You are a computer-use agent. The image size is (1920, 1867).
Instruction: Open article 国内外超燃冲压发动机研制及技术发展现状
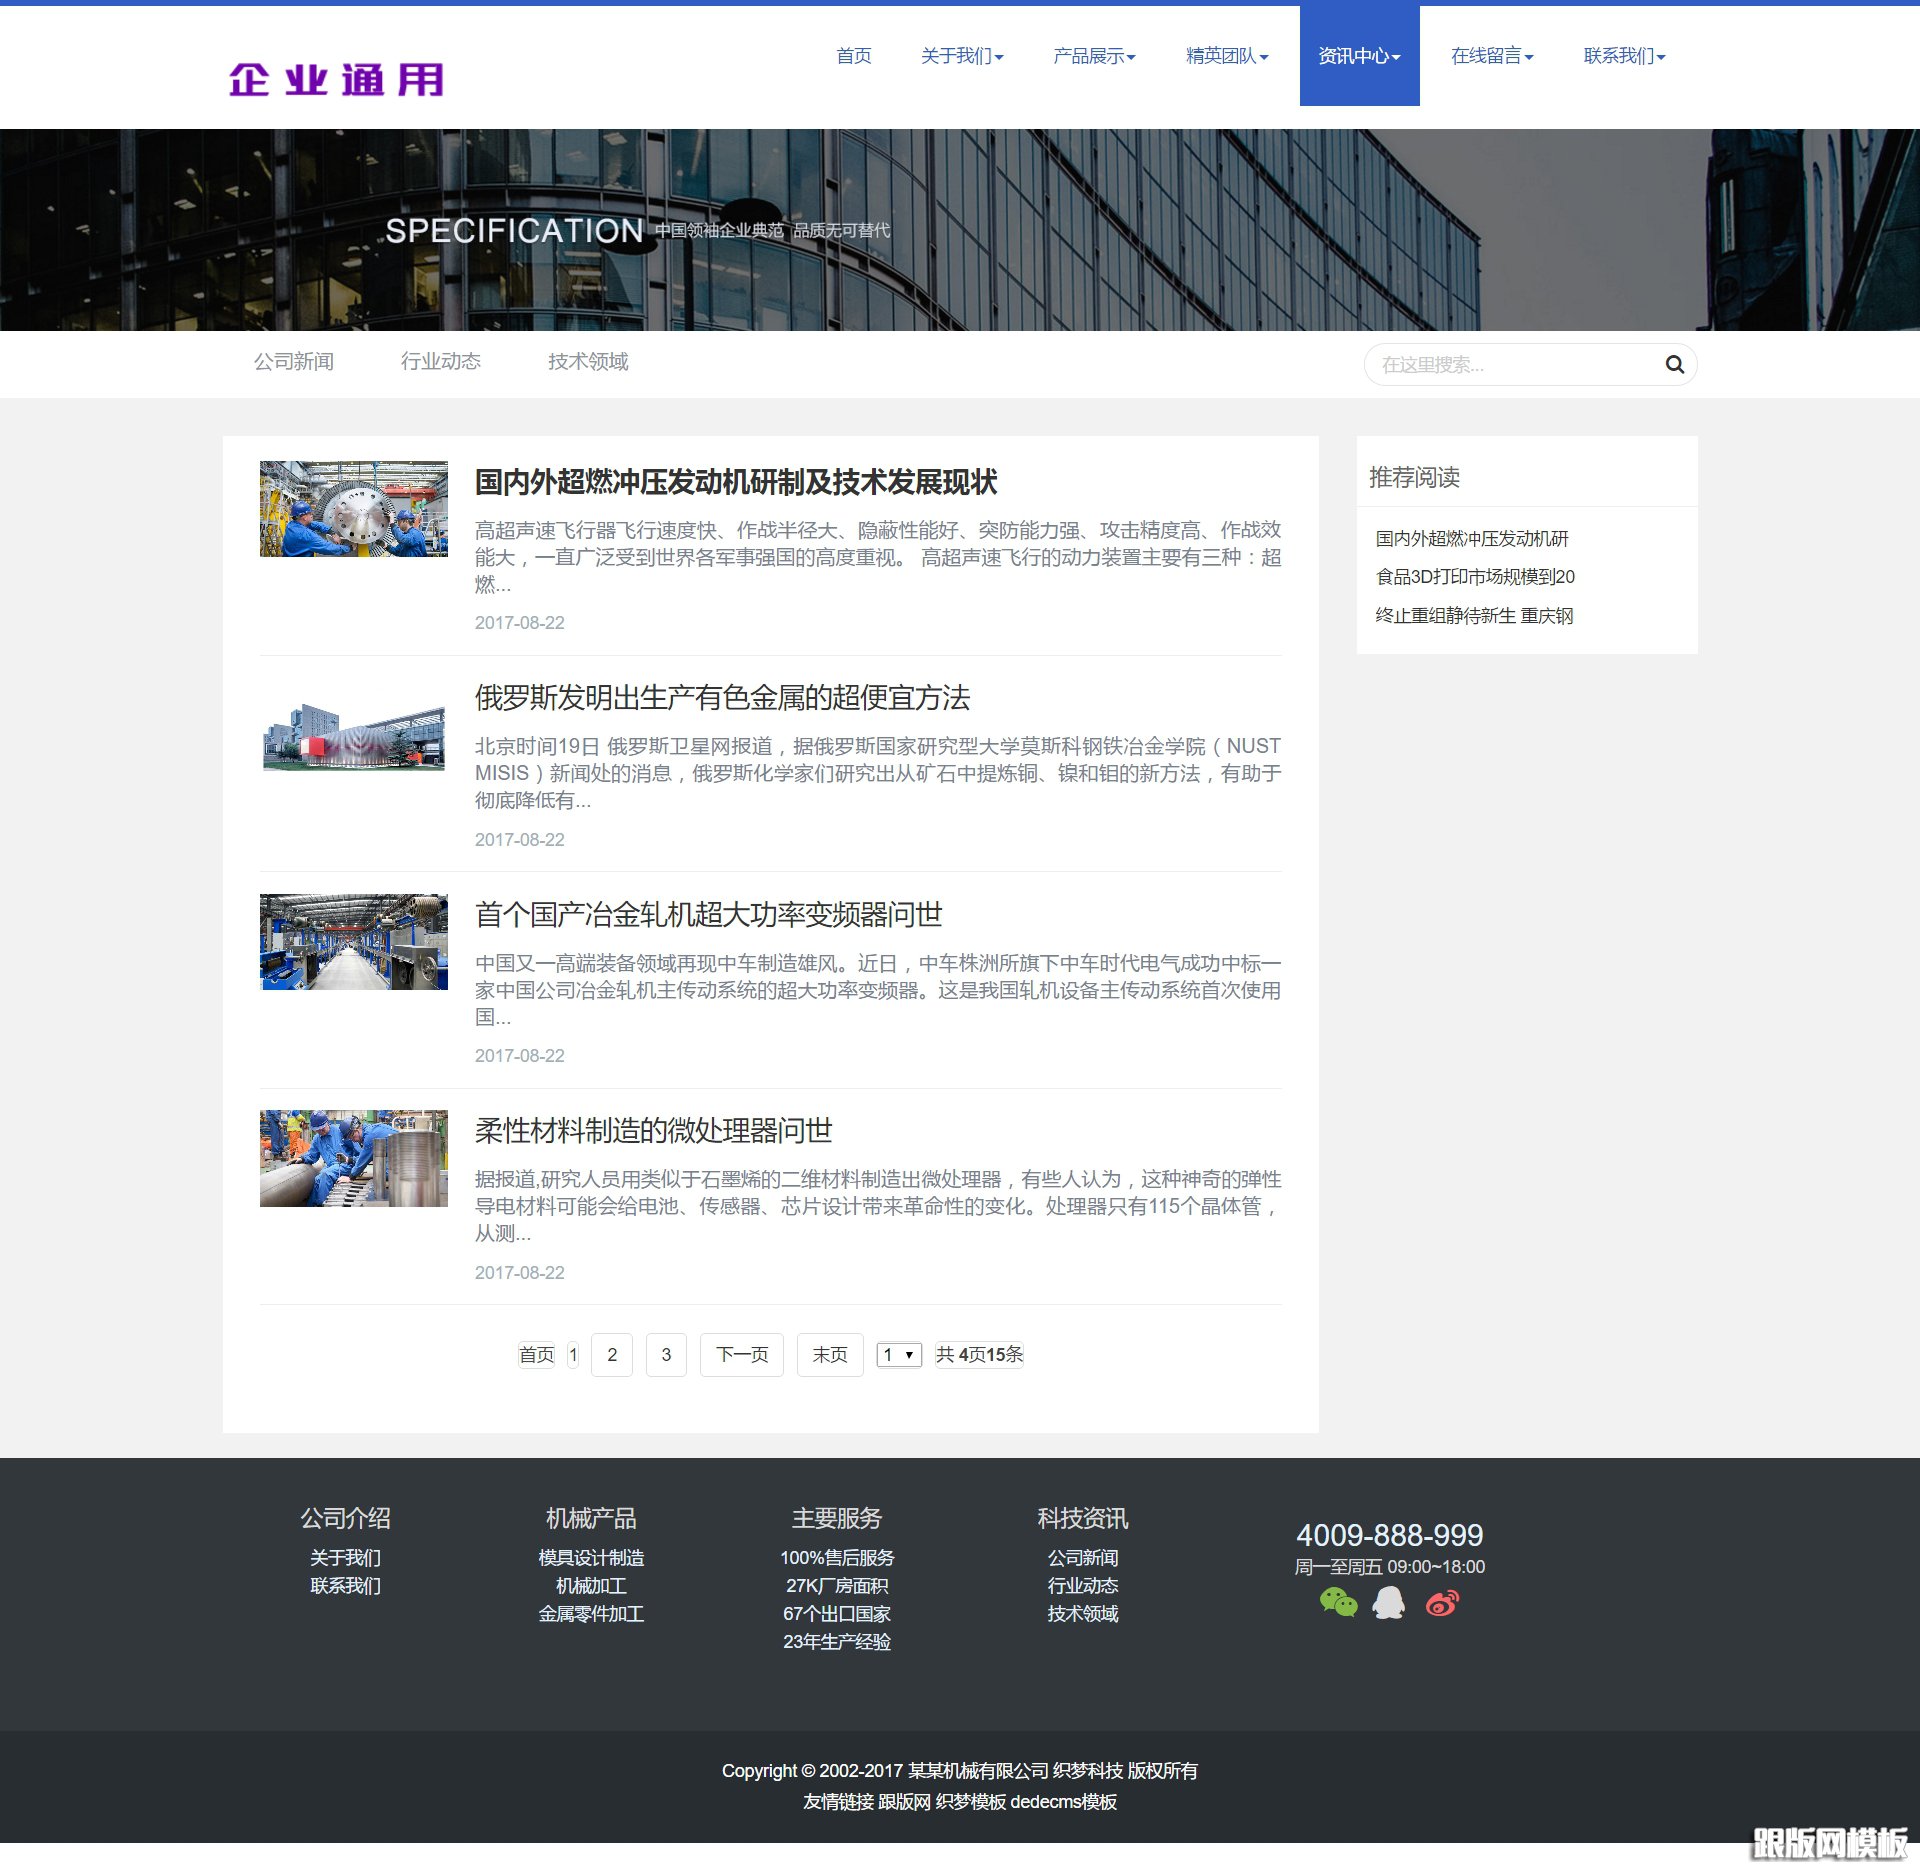(x=736, y=482)
